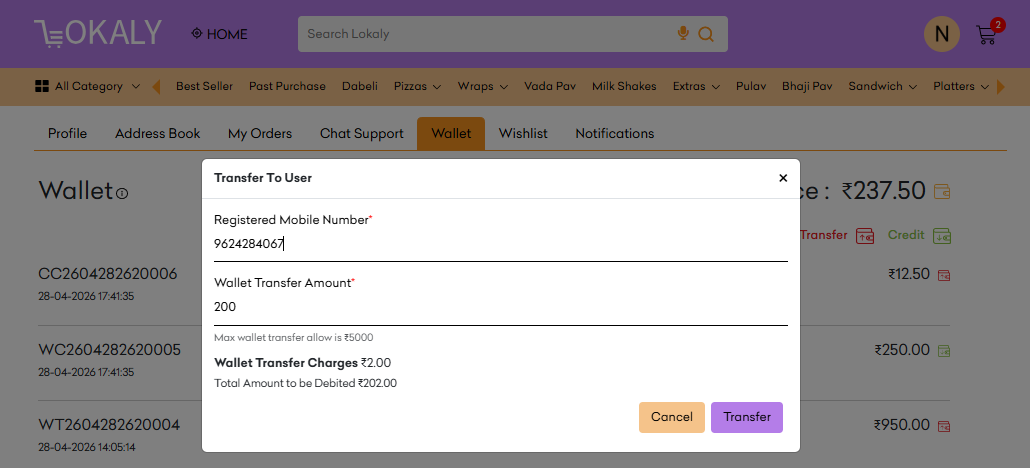Open the Chat Support tab
This screenshot has height=468, width=1030.
point(362,133)
